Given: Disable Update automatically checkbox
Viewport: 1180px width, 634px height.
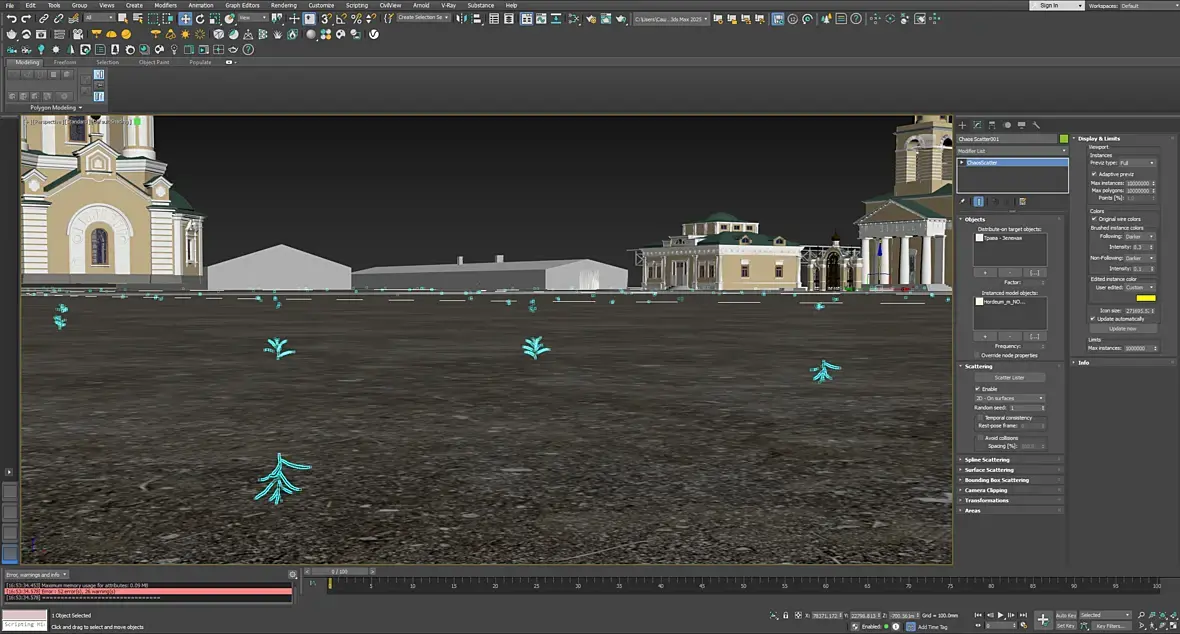Looking at the screenshot, I should point(1093,319).
